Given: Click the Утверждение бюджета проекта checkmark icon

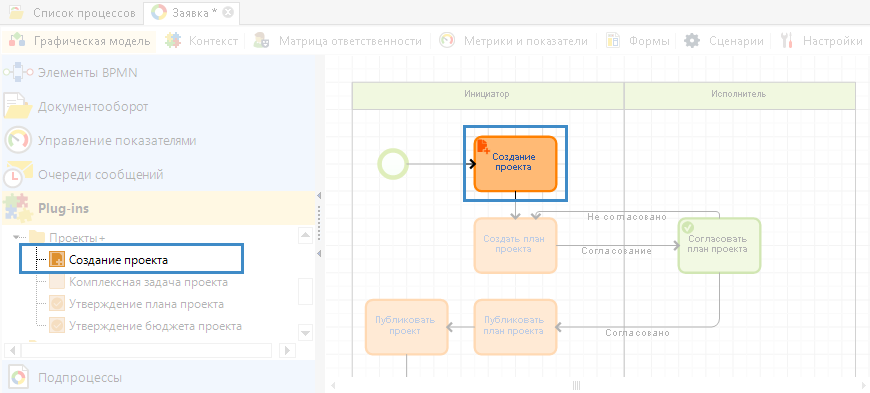Looking at the screenshot, I should click(x=57, y=325).
